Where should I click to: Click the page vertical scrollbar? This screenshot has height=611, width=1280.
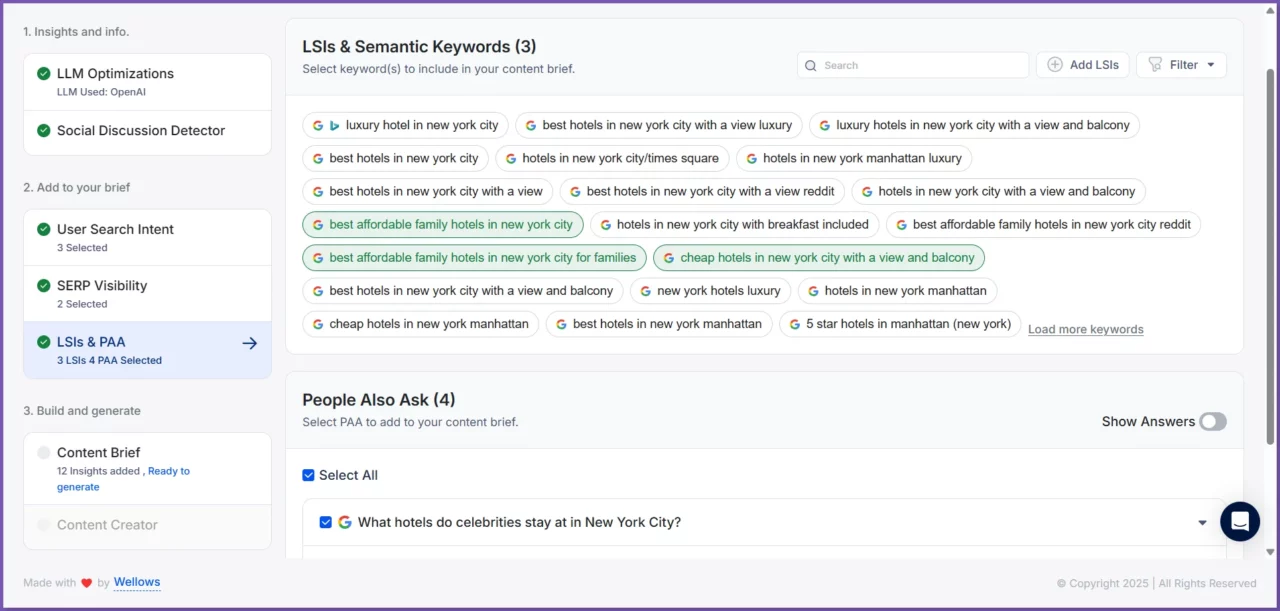[x=1271, y=250]
